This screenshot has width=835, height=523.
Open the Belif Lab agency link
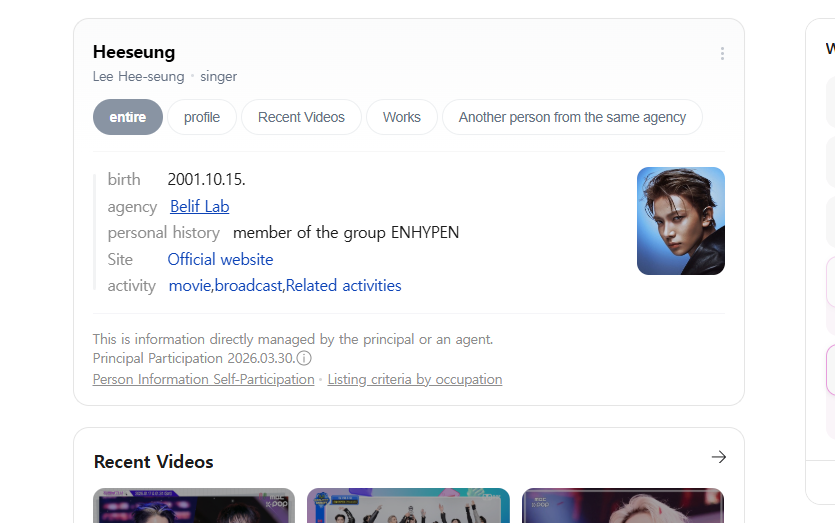200,206
